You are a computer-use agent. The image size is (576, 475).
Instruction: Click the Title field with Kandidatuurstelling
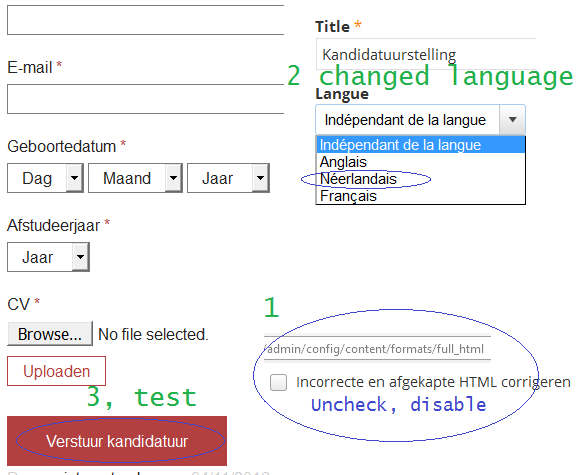[x=426, y=54]
